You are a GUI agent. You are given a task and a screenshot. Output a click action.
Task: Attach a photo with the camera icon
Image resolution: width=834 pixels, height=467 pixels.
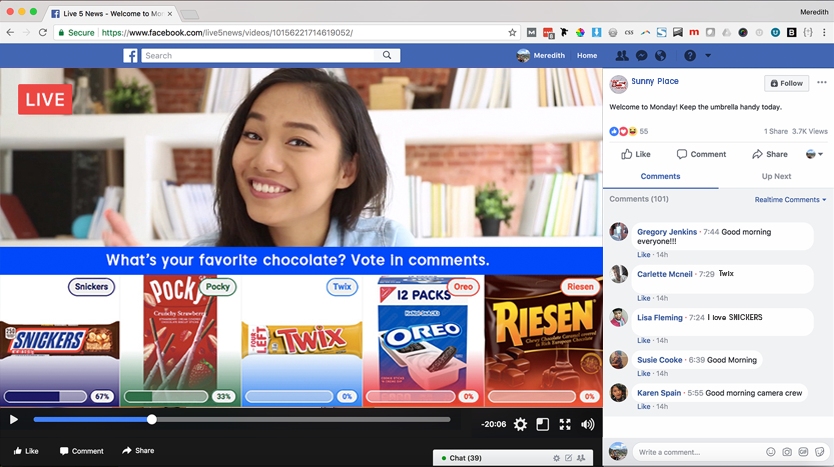[787, 452]
